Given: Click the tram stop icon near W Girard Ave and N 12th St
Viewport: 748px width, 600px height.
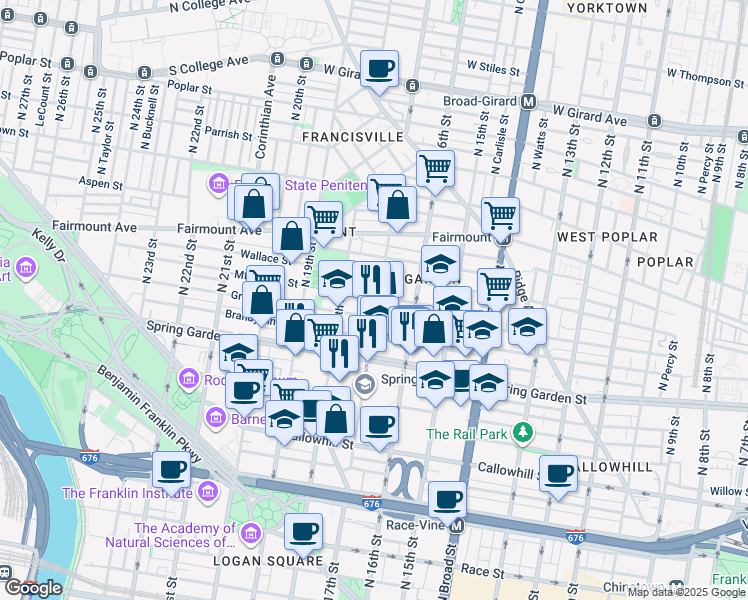Looking at the screenshot, I should coord(655,121).
